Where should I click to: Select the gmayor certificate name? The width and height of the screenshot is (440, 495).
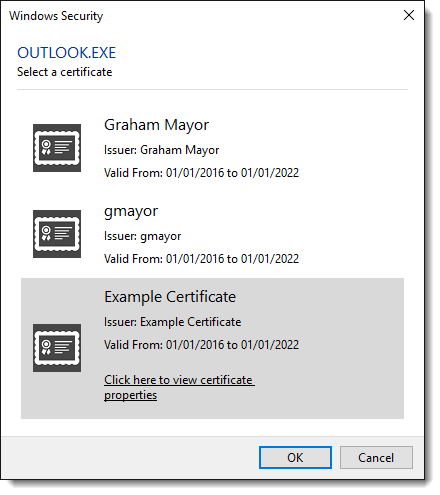point(131,211)
